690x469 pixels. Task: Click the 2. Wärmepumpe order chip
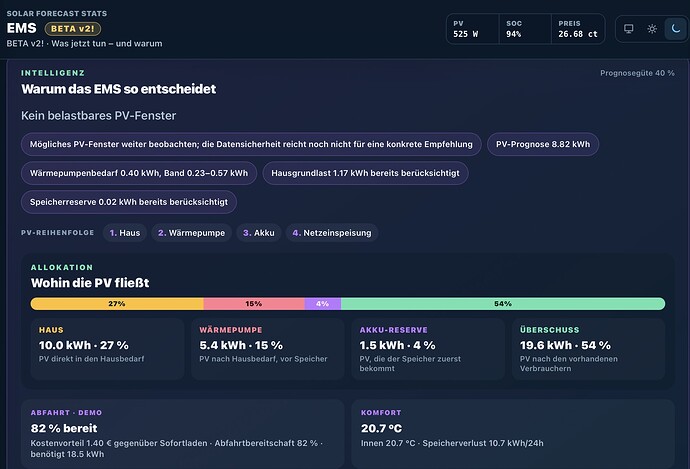tap(191, 233)
